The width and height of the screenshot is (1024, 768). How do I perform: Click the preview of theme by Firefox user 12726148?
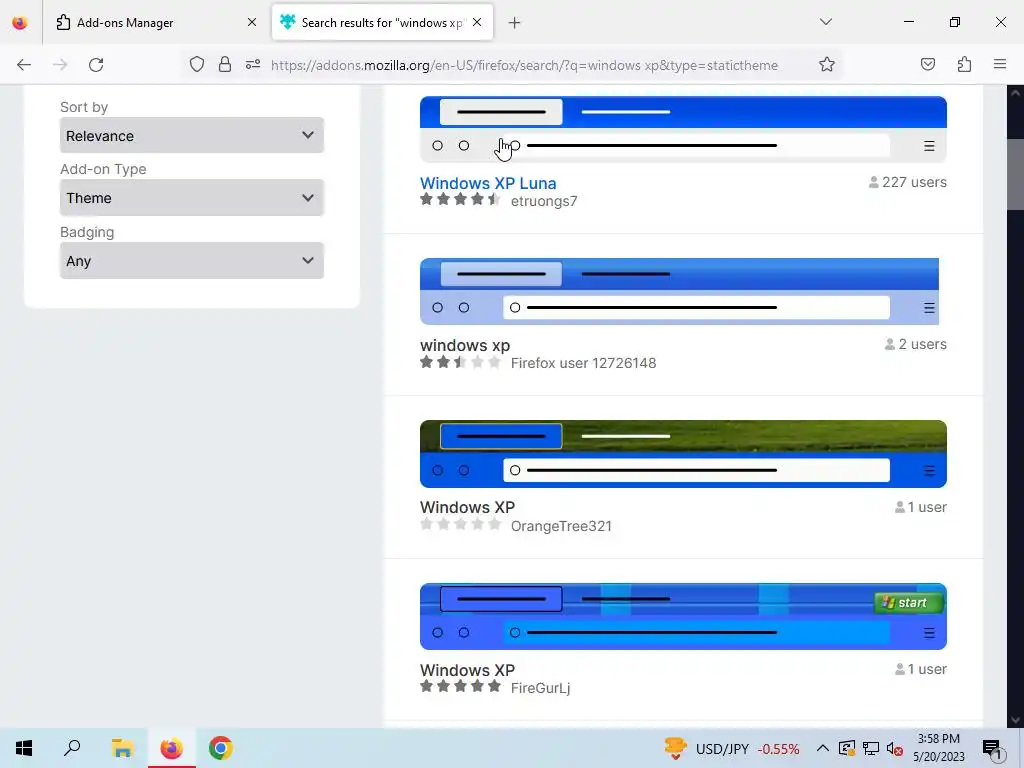coord(679,291)
